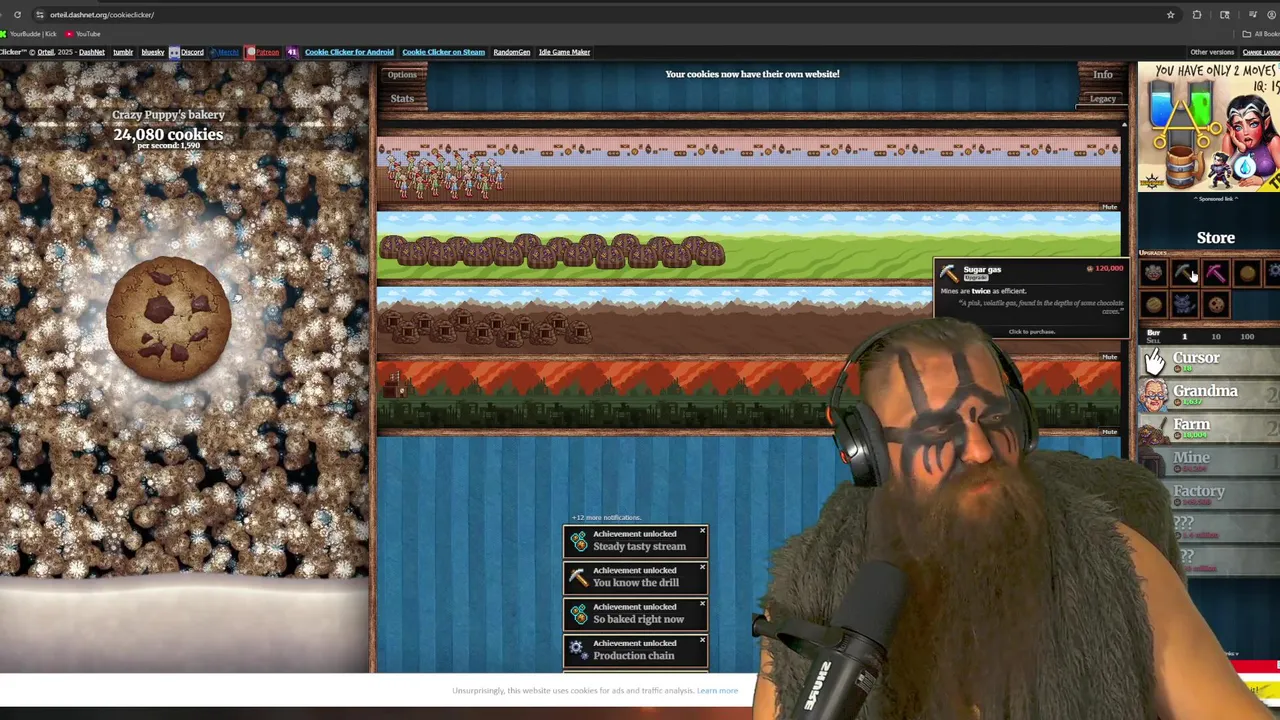This screenshot has width=1280, height=720.
Task: Switch store mode to Buy
Action: click(1153, 332)
